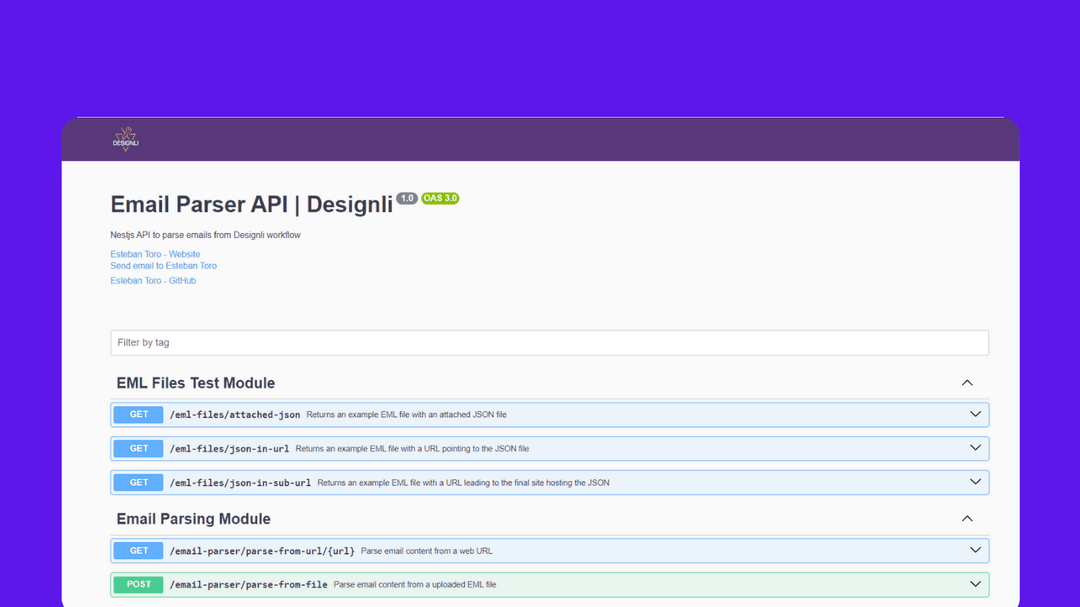This screenshot has width=1080, height=607.
Task: Open the Send email to Esteban Toro link
Action: [163, 266]
